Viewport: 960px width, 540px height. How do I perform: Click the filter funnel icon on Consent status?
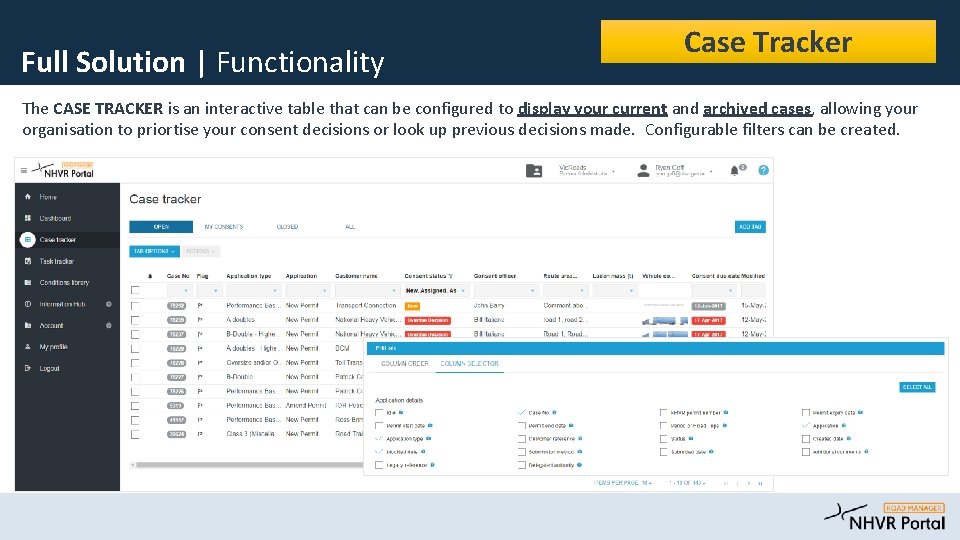pyautogui.click(x=451, y=276)
